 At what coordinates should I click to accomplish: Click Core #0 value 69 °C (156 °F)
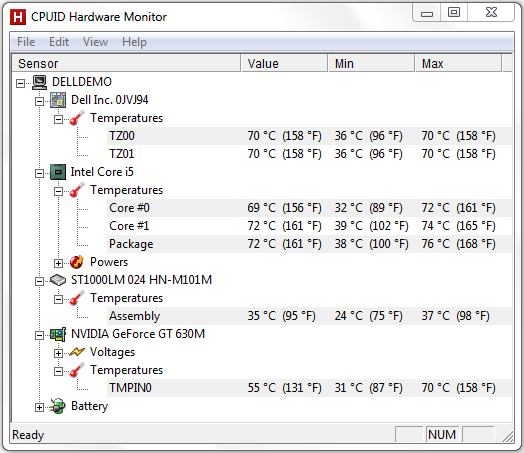284,208
